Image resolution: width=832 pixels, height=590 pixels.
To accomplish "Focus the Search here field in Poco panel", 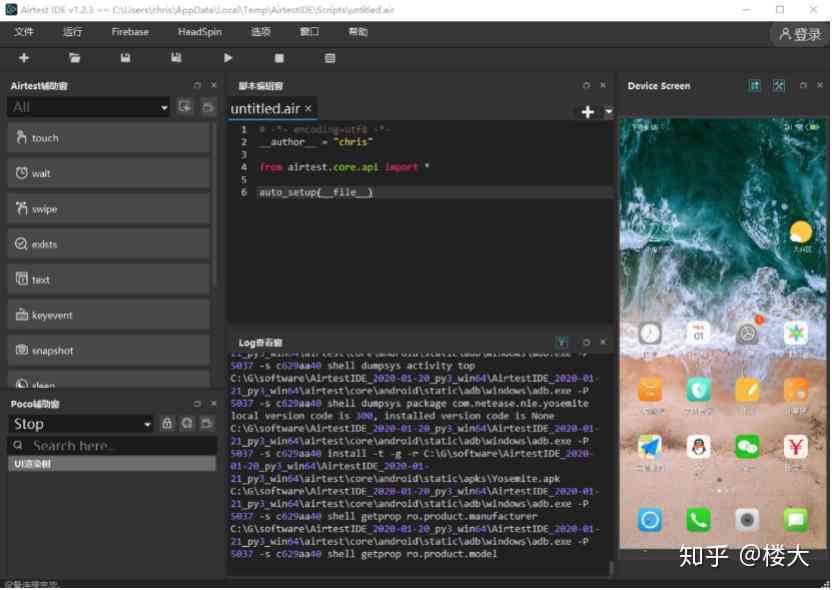I will (112, 445).
